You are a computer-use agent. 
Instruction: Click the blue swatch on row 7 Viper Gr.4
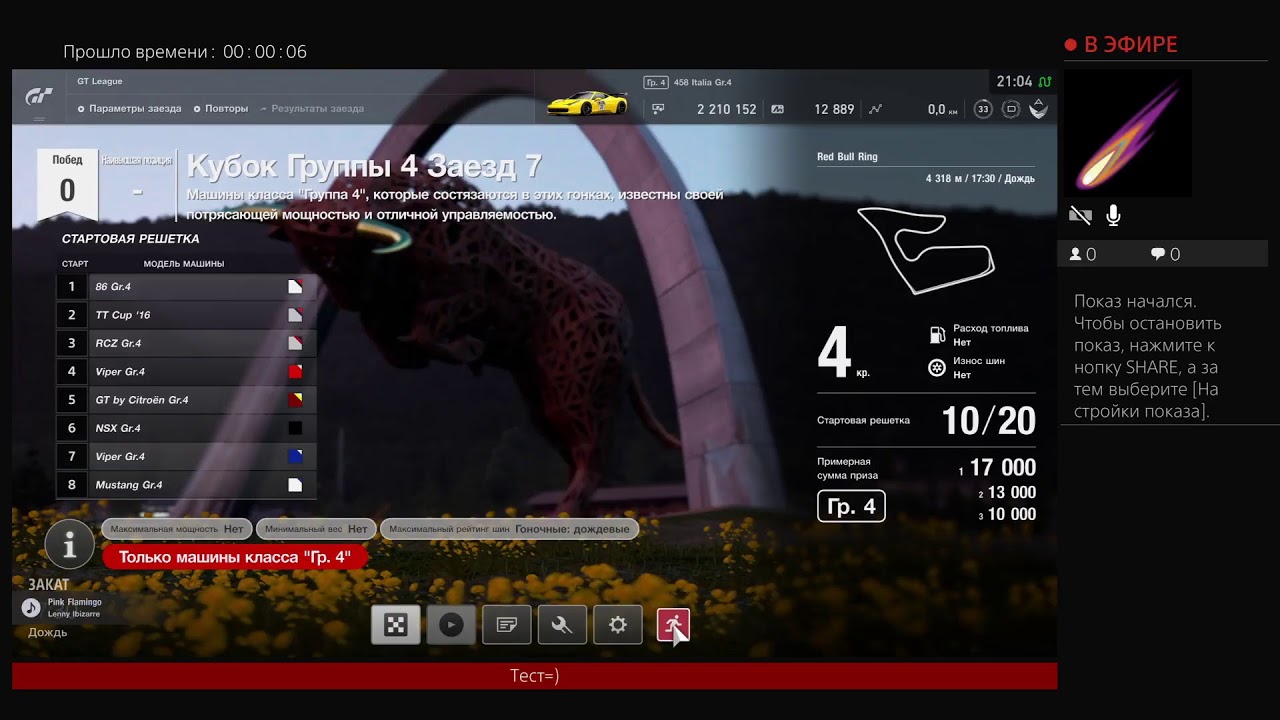click(295, 457)
